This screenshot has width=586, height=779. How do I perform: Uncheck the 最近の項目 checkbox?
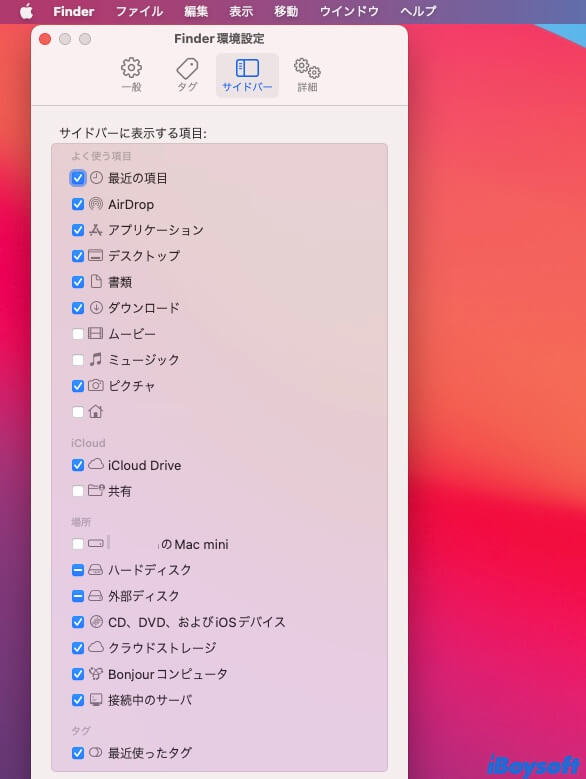(78, 178)
